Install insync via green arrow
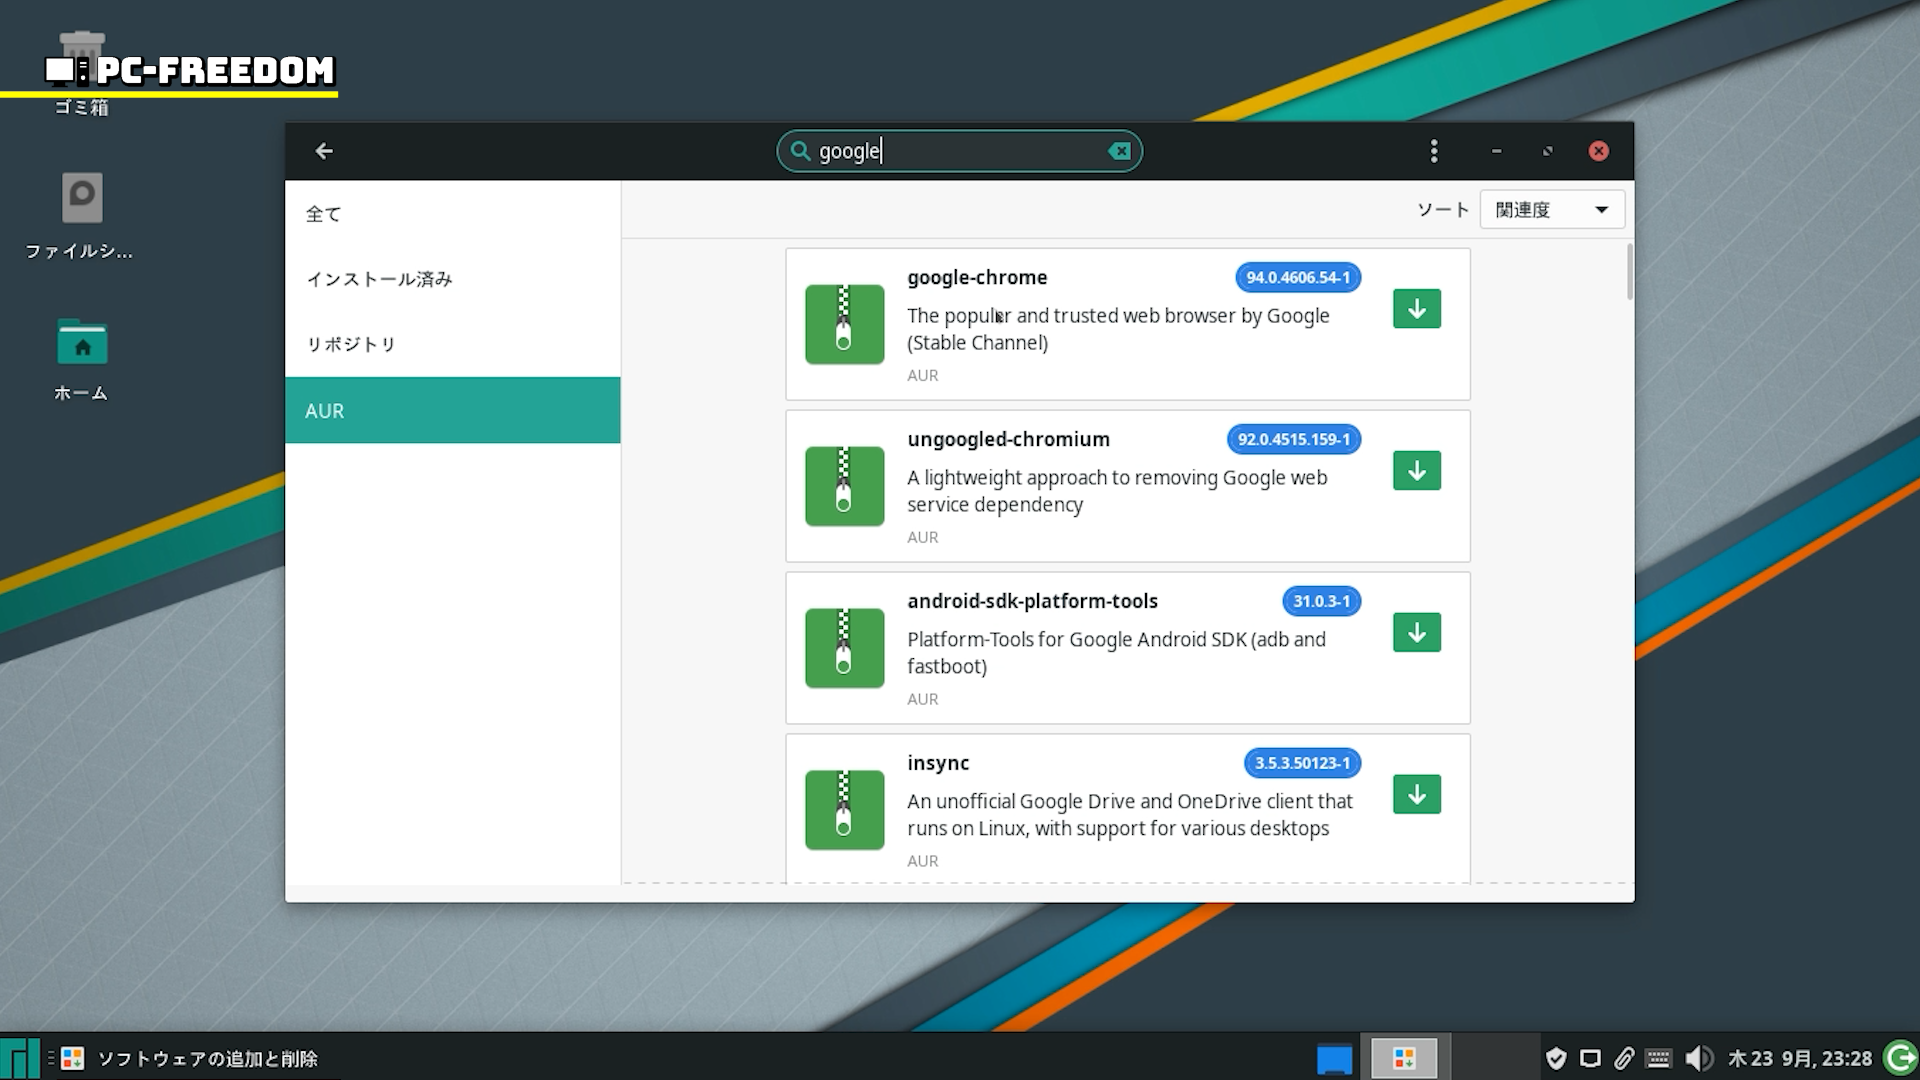This screenshot has width=1920, height=1080. click(1416, 795)
